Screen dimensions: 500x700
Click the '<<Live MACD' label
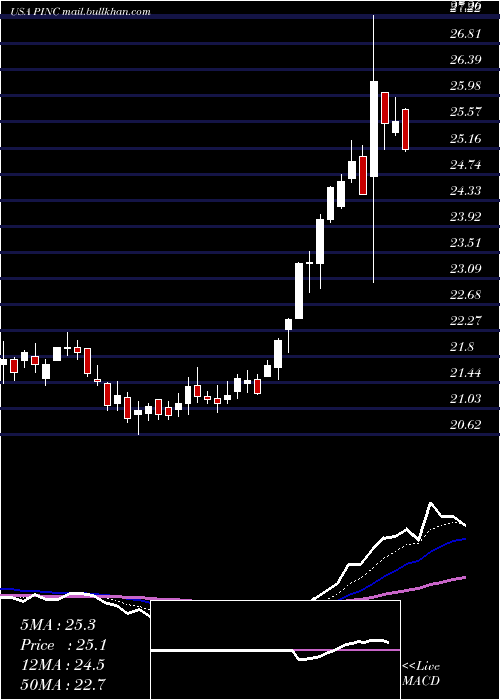[x=421, y=673]
